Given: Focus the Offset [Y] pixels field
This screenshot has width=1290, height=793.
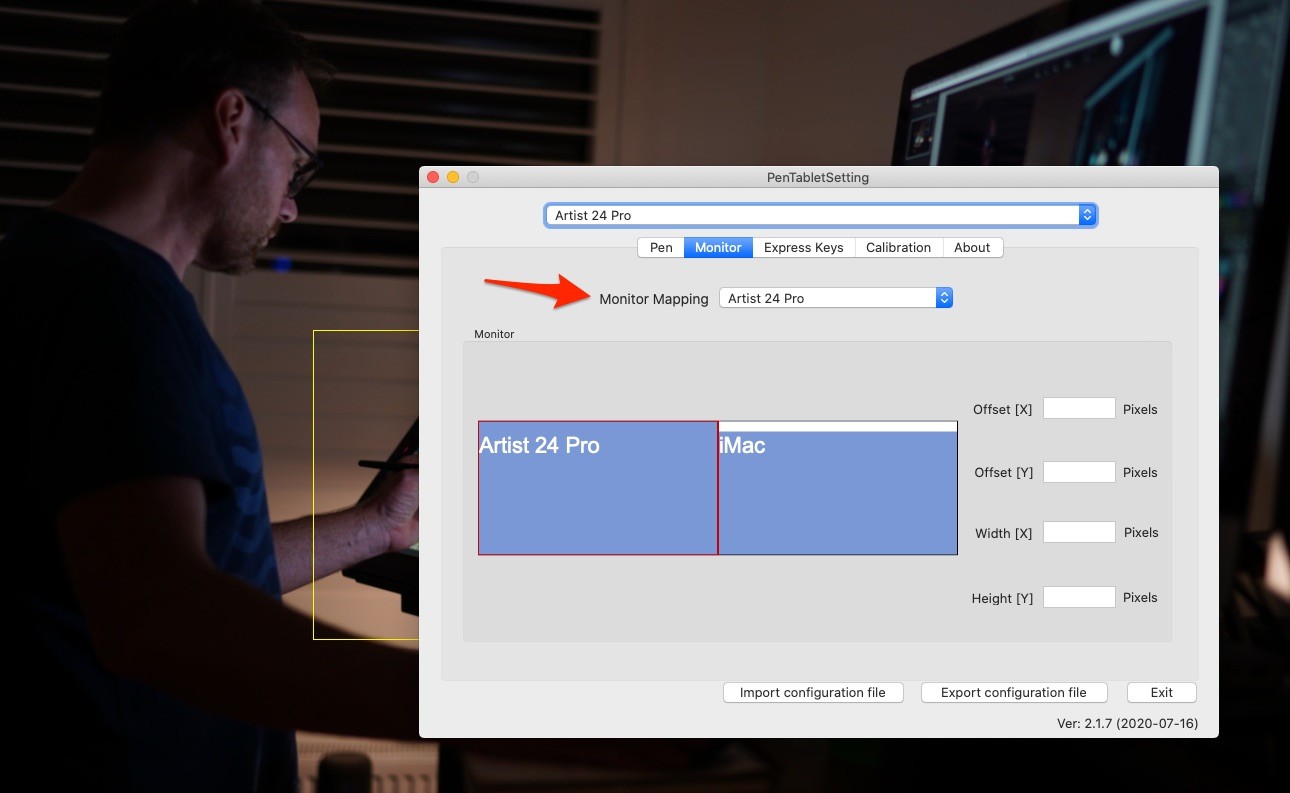Looking at the screenshot, I should tap(1079, 472).
